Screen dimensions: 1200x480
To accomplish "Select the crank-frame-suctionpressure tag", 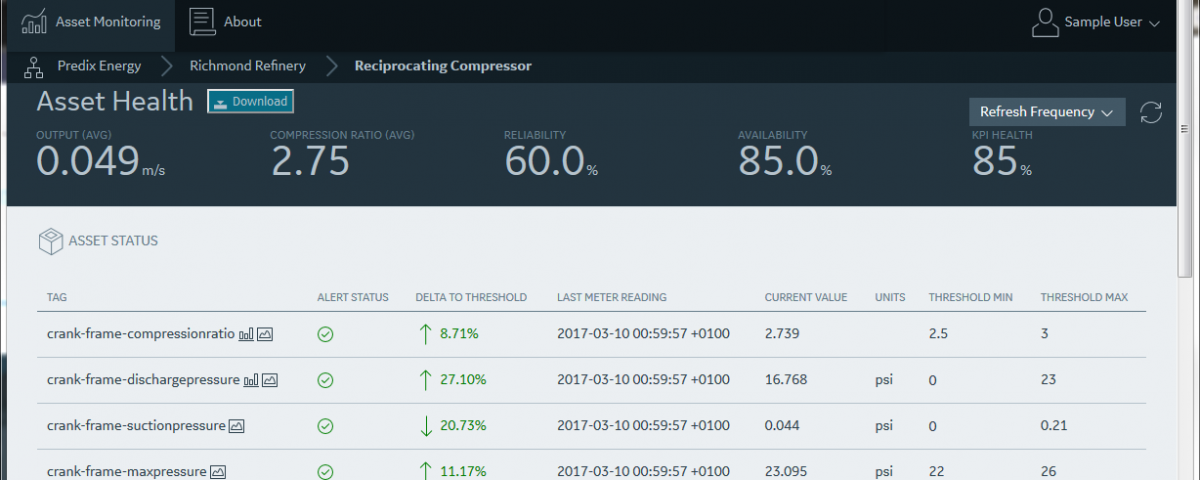I will (x=136, y=425).
